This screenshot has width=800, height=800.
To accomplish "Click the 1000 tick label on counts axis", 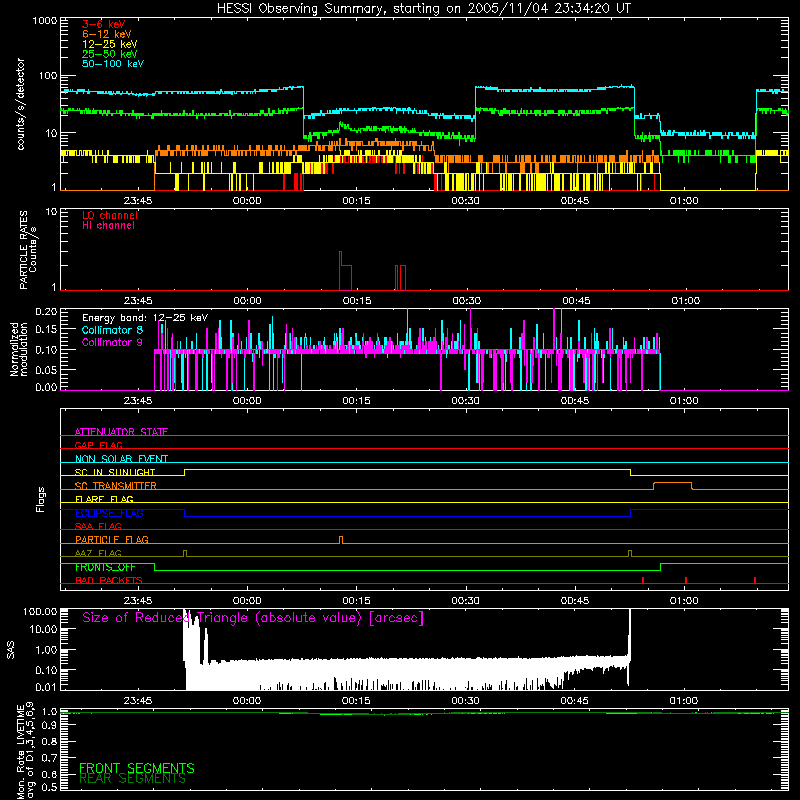I will coord(45,21).
